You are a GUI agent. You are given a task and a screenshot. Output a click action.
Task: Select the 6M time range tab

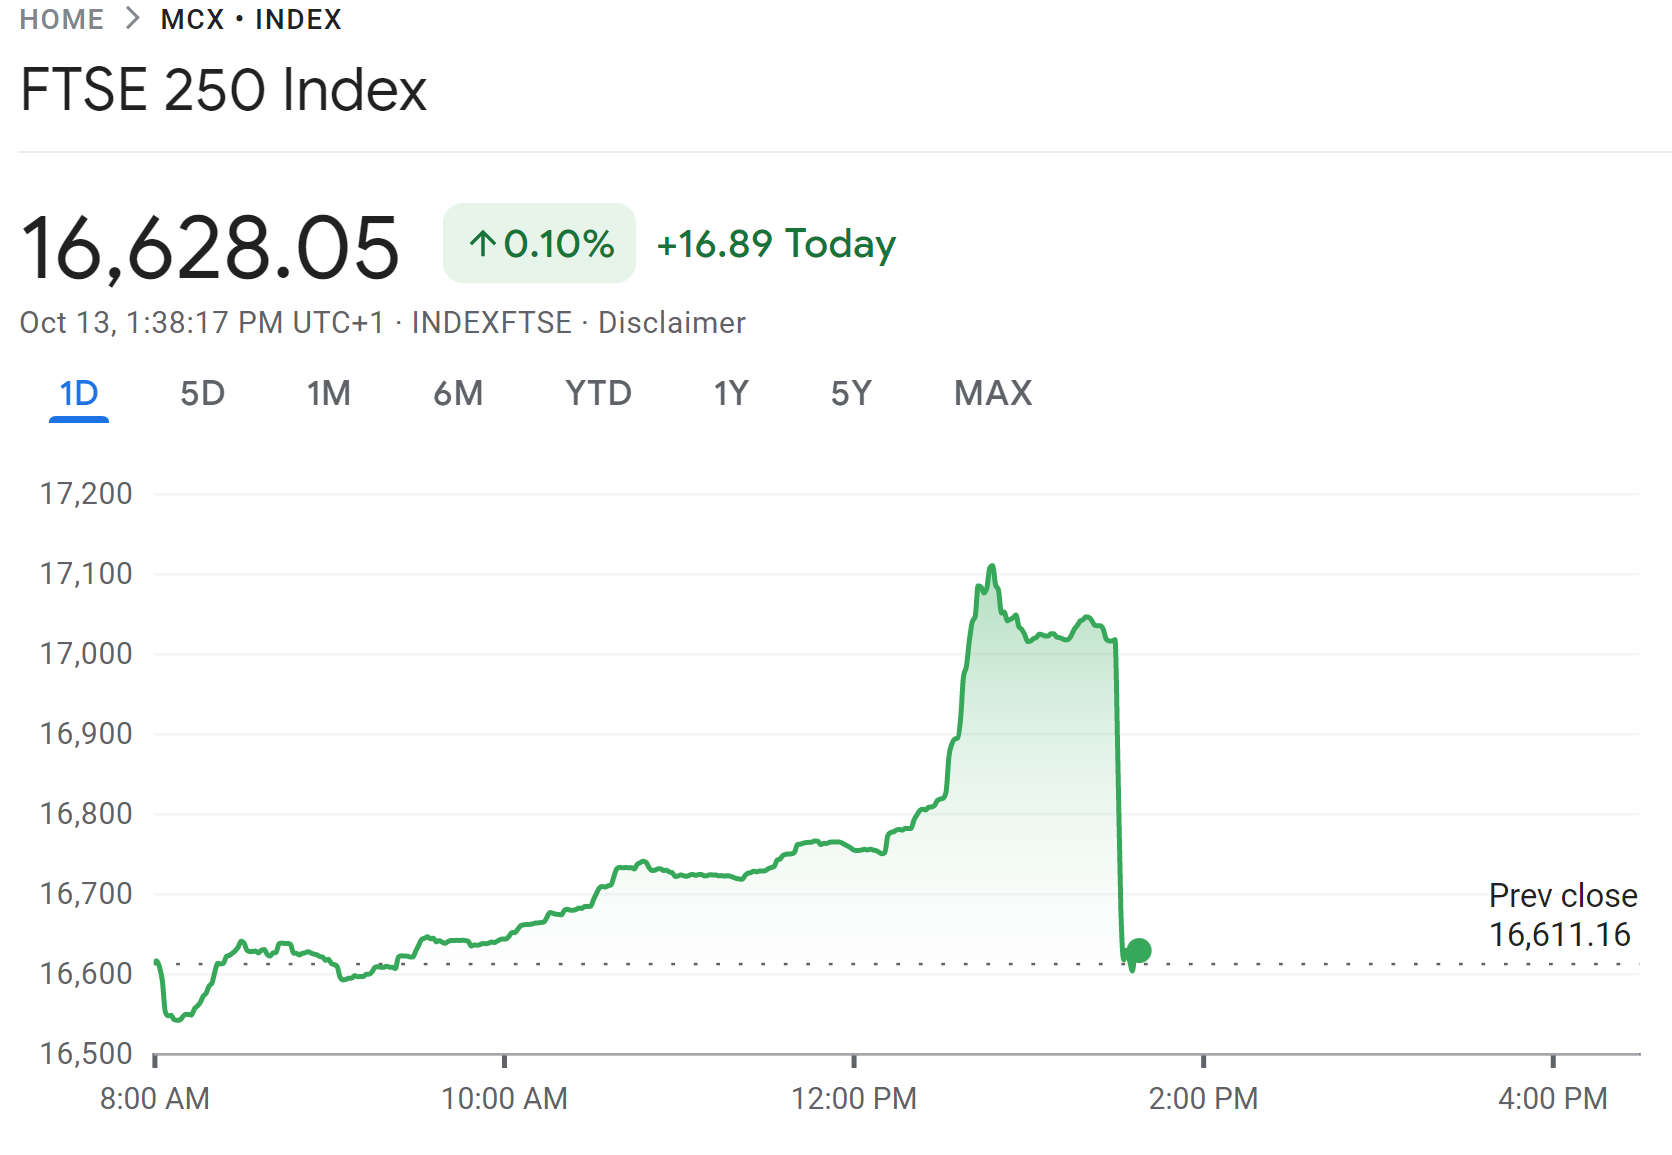tap(458, 393)
